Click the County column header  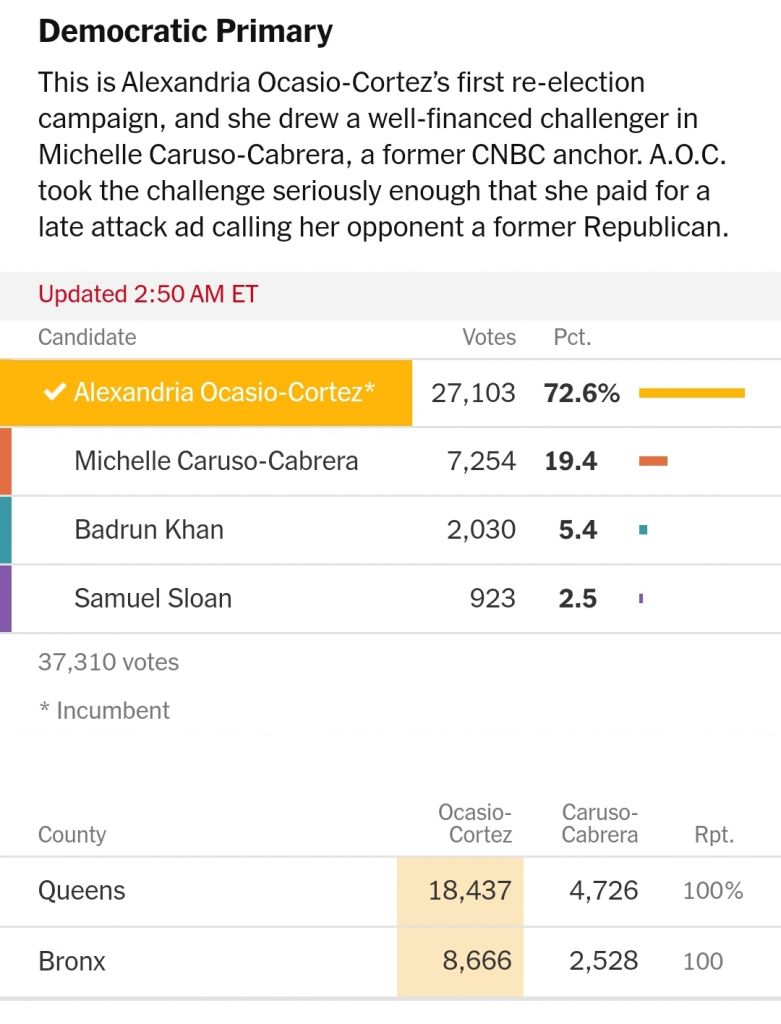[72, 834]
